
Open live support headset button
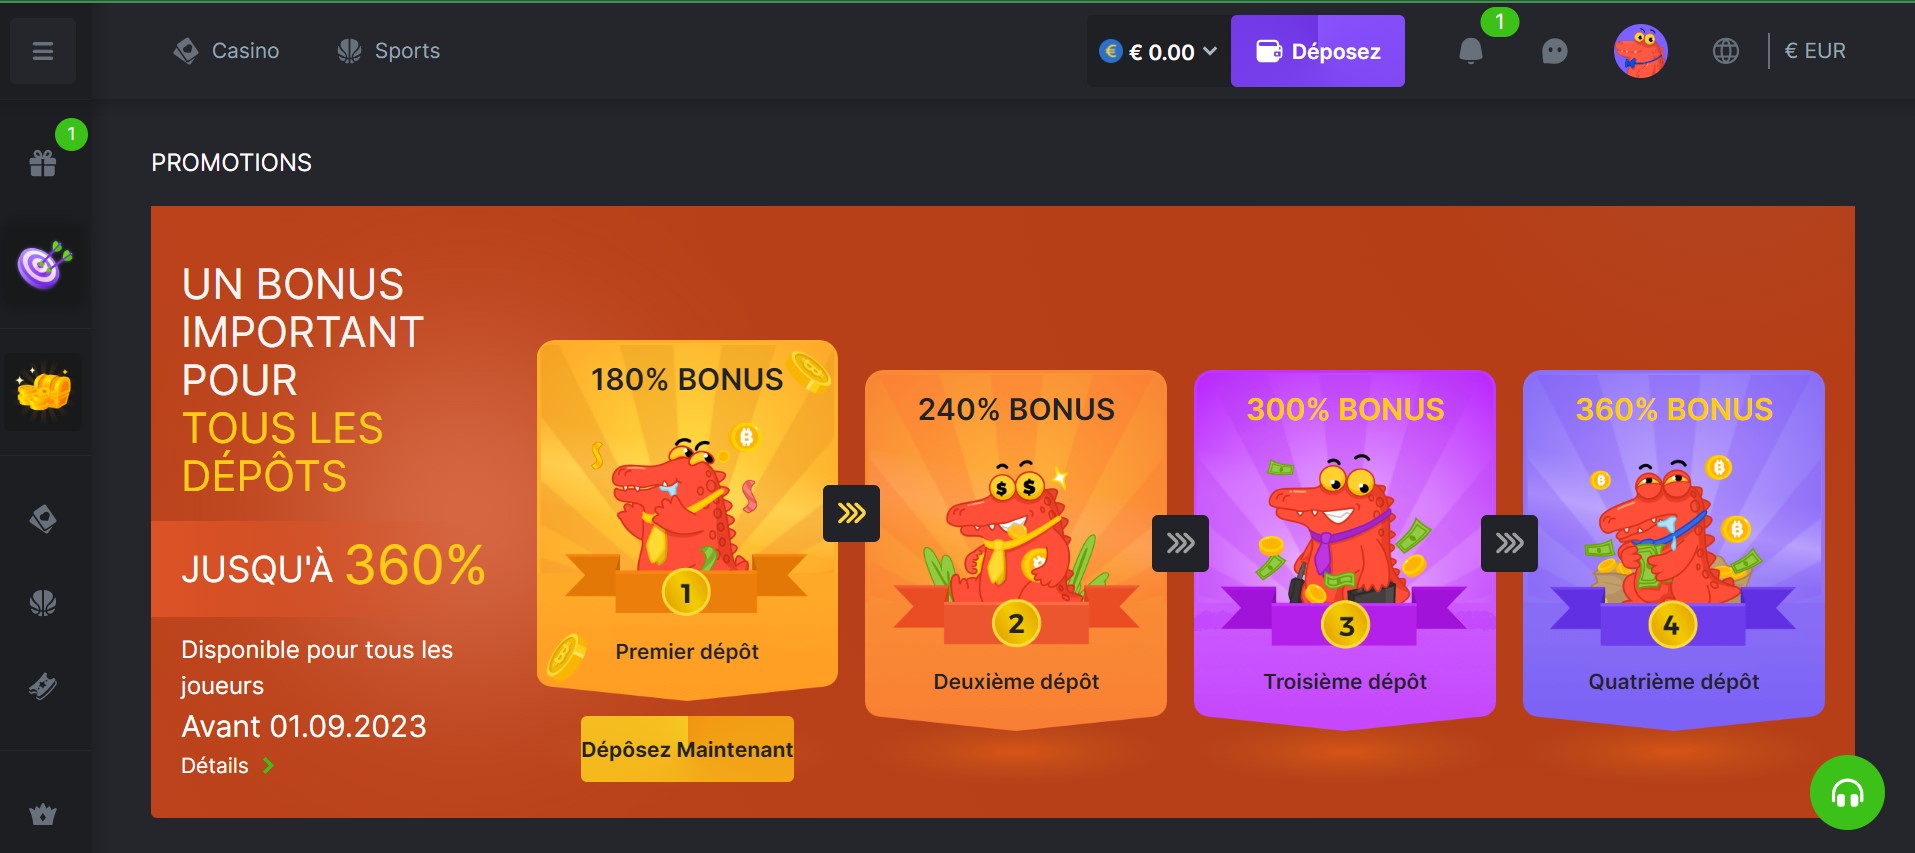(1847, 793)
